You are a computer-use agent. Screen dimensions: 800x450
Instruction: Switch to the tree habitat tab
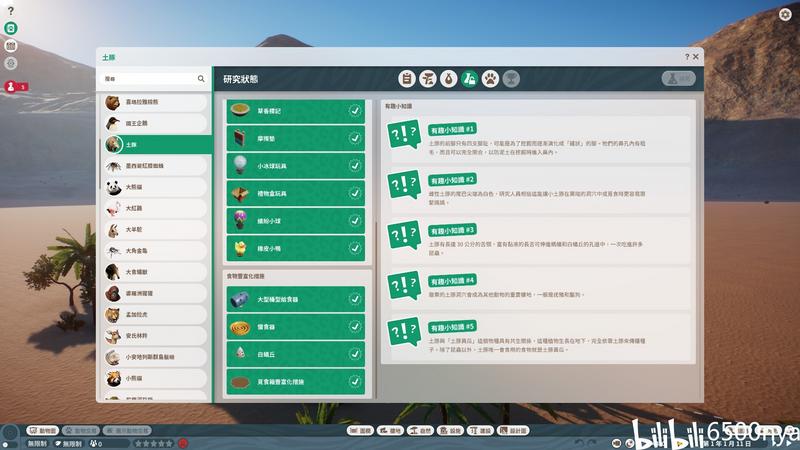(428, 79)
